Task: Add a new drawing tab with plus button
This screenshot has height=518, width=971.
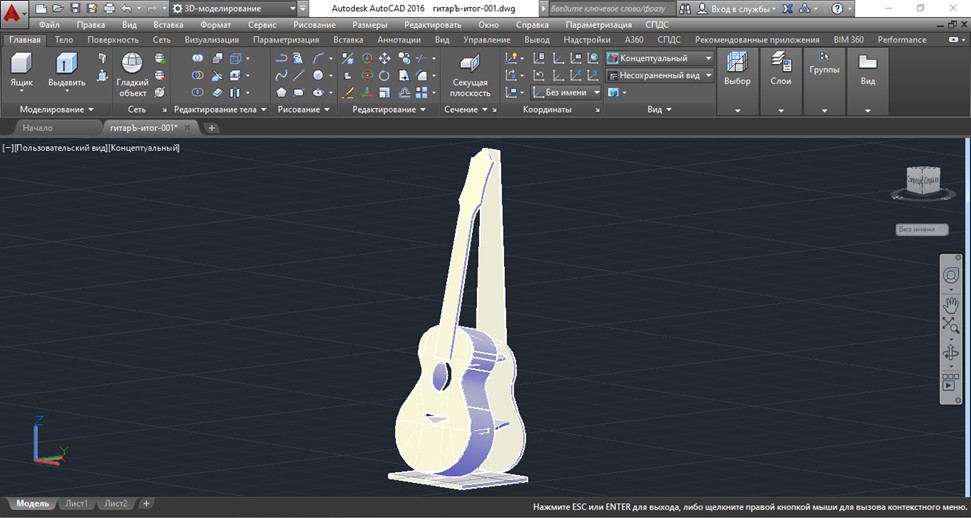Action: tap(212, 128)
